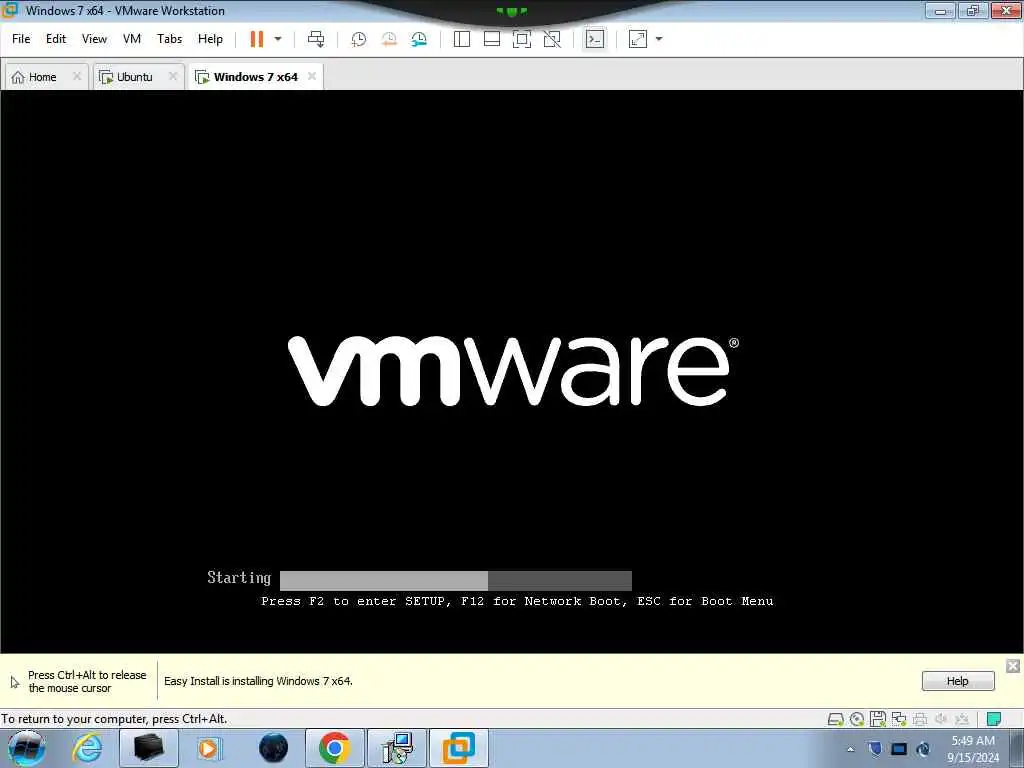Enter full screen mode
The height and width of the screenshot is (768, 1024).
coord(522,39)
